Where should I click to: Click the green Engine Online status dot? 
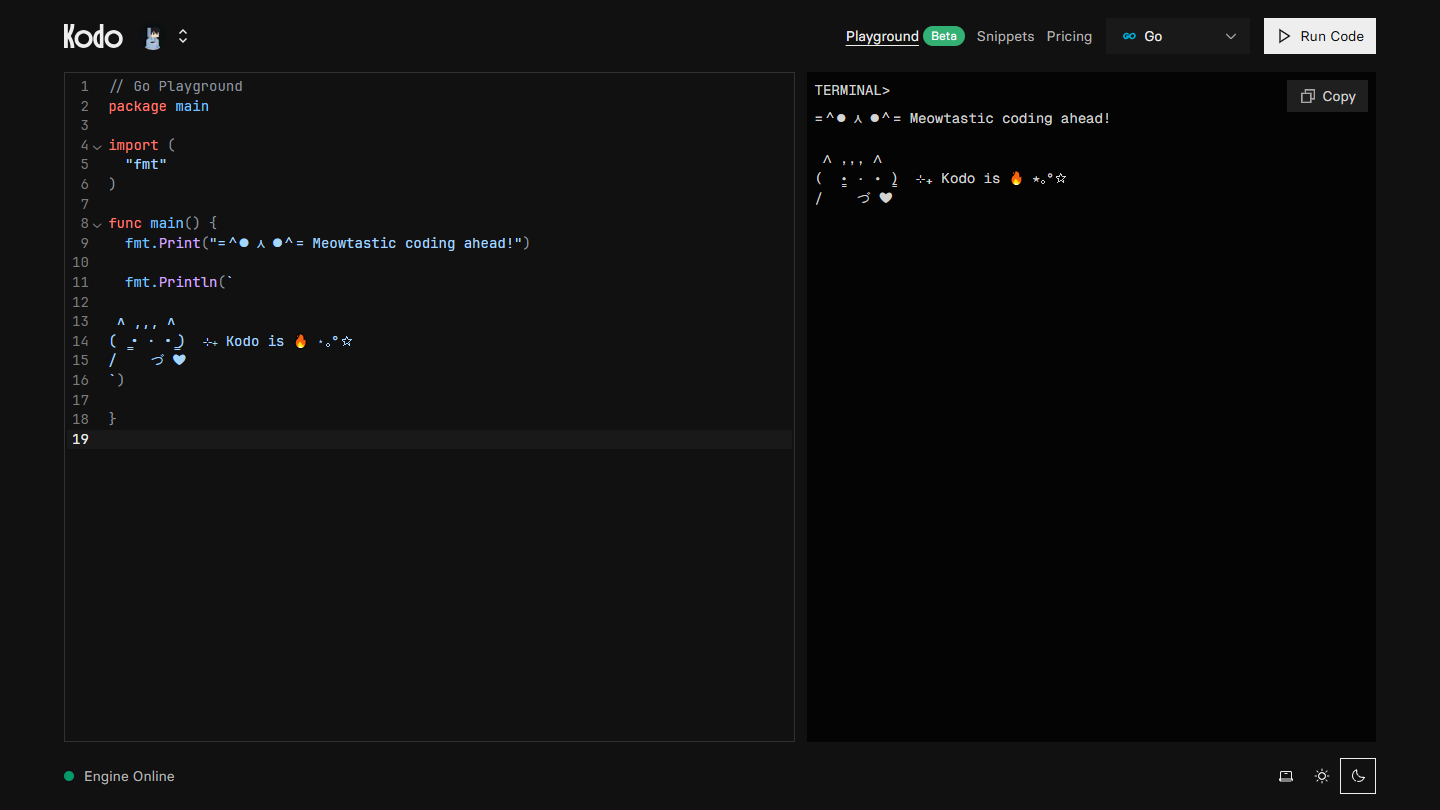pos(69,776)
